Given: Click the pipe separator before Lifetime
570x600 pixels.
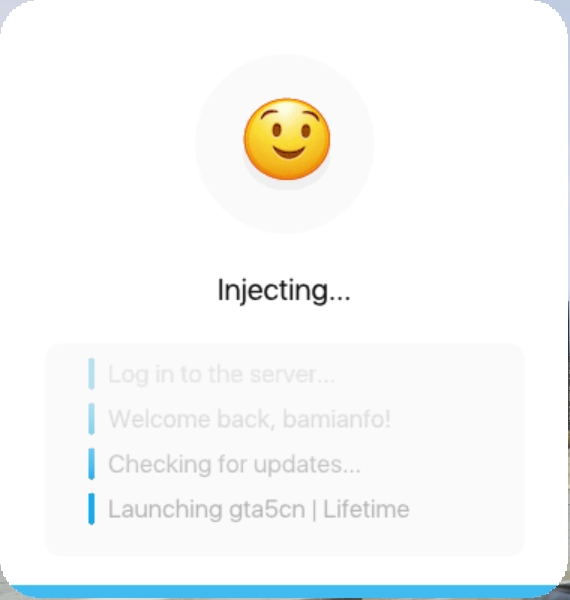Looking at the screenshot, I should [314, 510].
